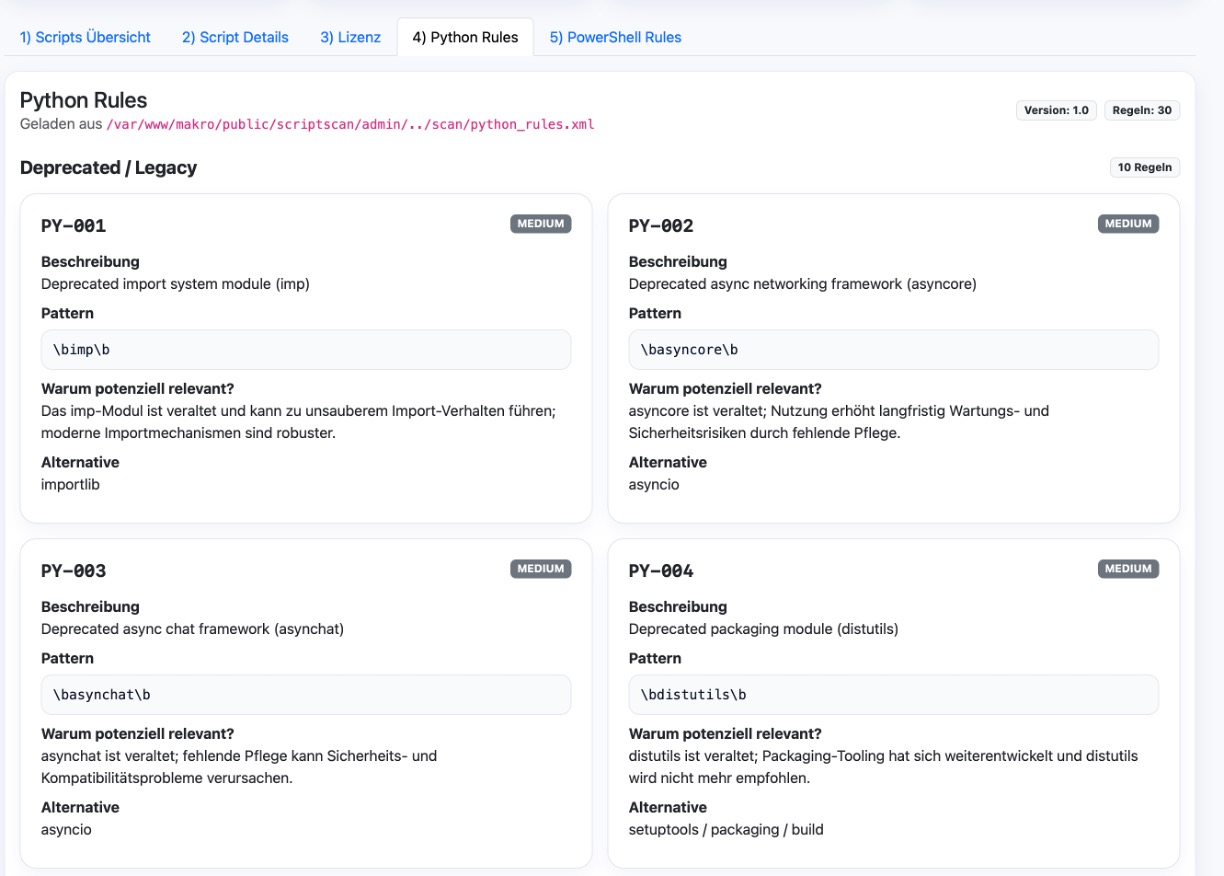Click the MEDIUM badge on PY-001
The image size is (1224, 876).
(540, 224)
